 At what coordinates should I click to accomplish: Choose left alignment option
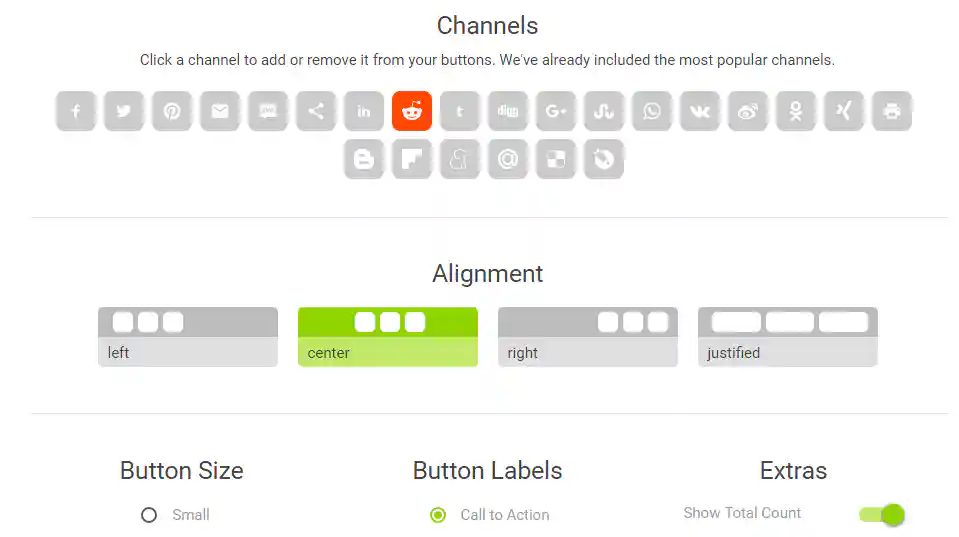click(188, 337)
